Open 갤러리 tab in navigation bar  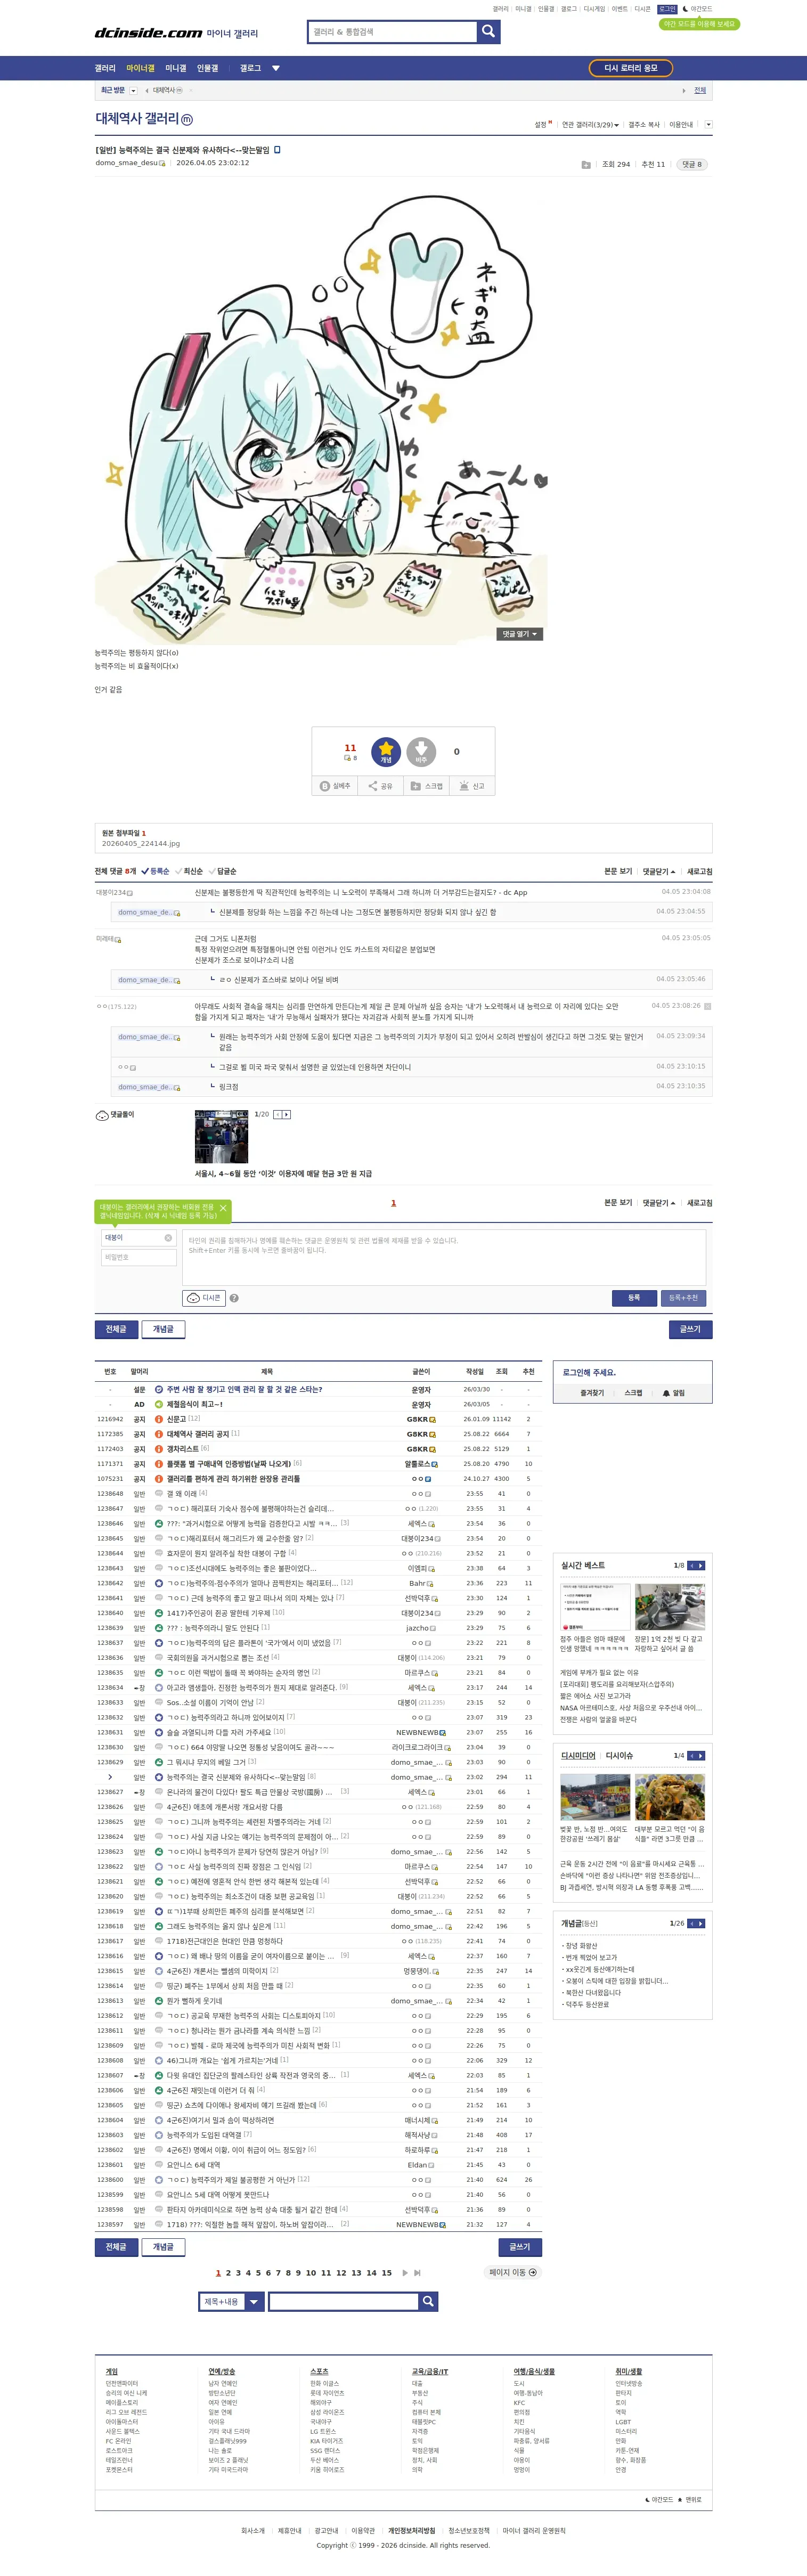point(105,68)
